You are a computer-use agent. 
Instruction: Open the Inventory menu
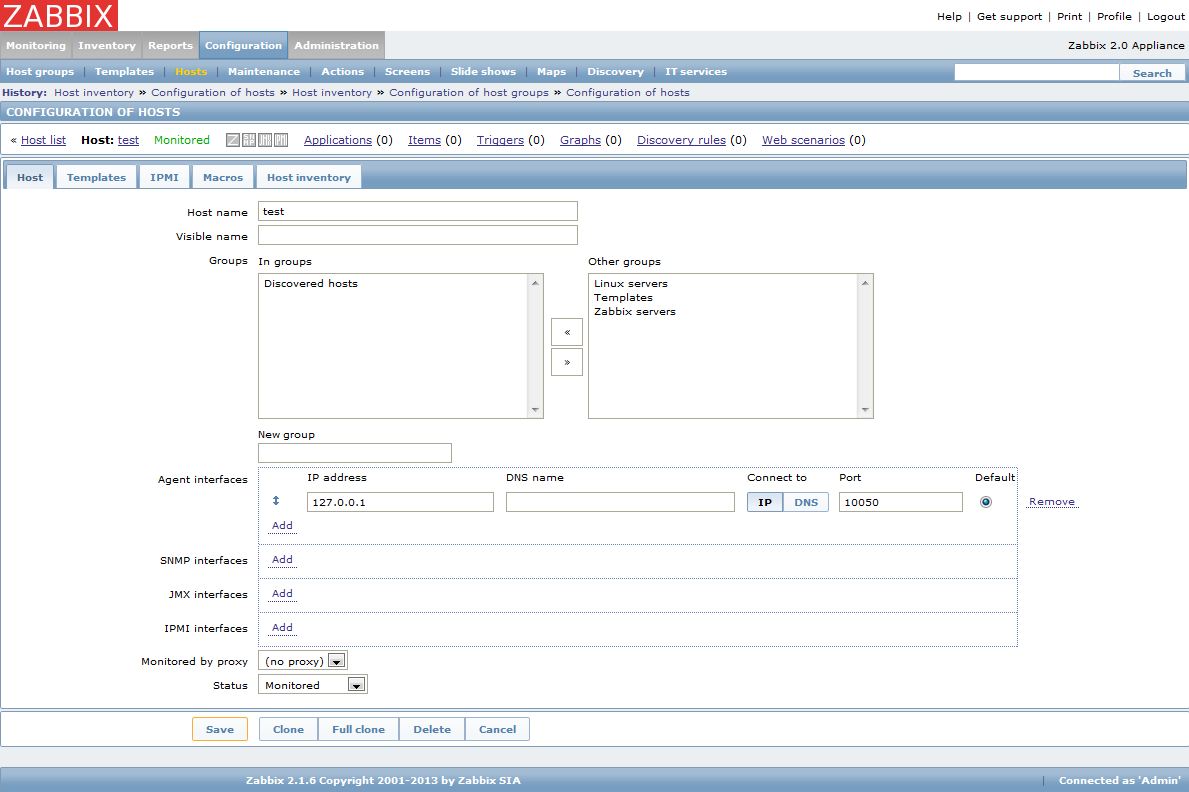[107, 46]
